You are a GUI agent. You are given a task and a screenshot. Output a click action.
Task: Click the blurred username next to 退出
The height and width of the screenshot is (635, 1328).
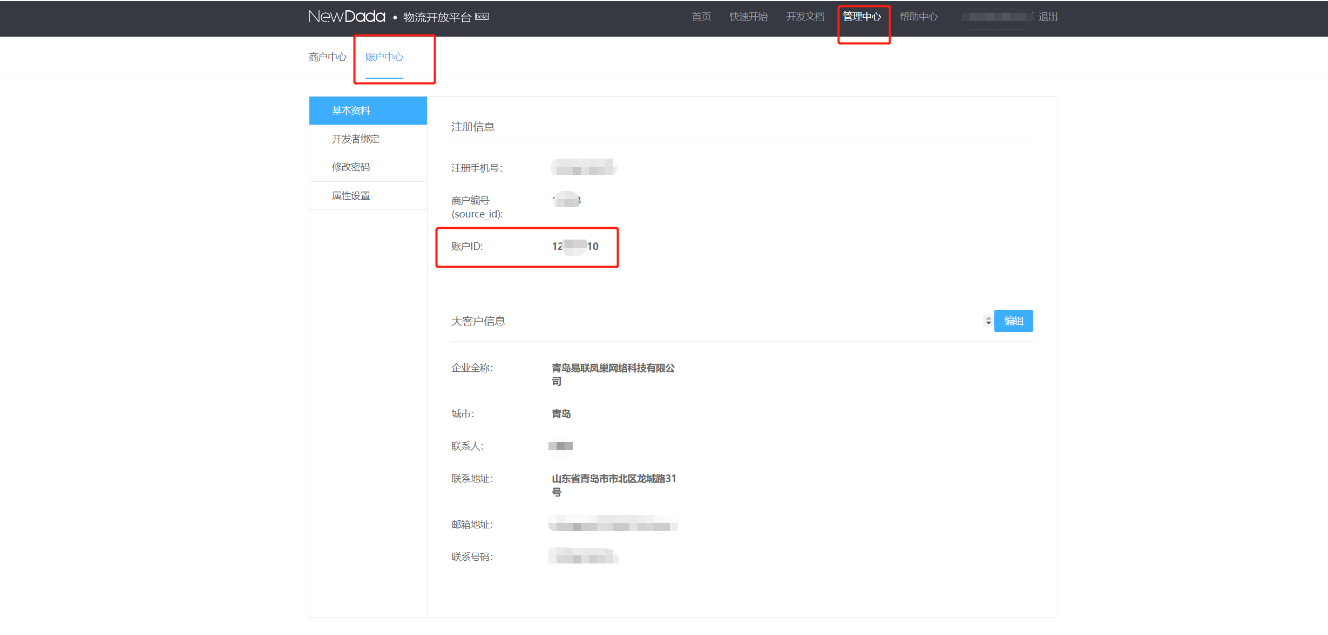click(x=995, y=17)
